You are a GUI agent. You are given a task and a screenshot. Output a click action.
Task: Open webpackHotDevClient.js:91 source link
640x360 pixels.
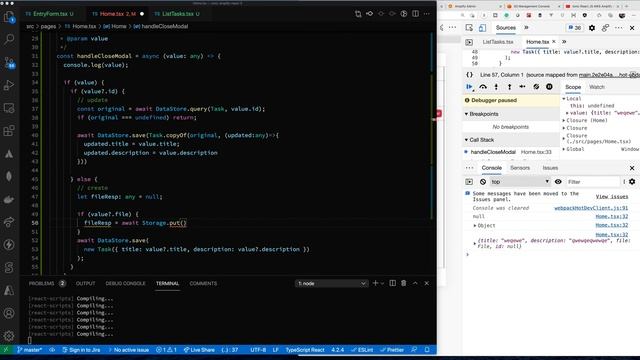coord(591,208)
